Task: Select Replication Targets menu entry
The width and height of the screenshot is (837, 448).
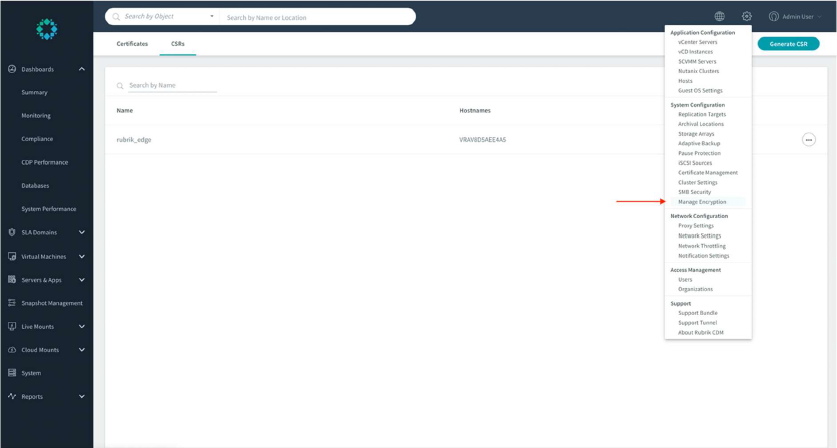Action: tap(702, 114)
